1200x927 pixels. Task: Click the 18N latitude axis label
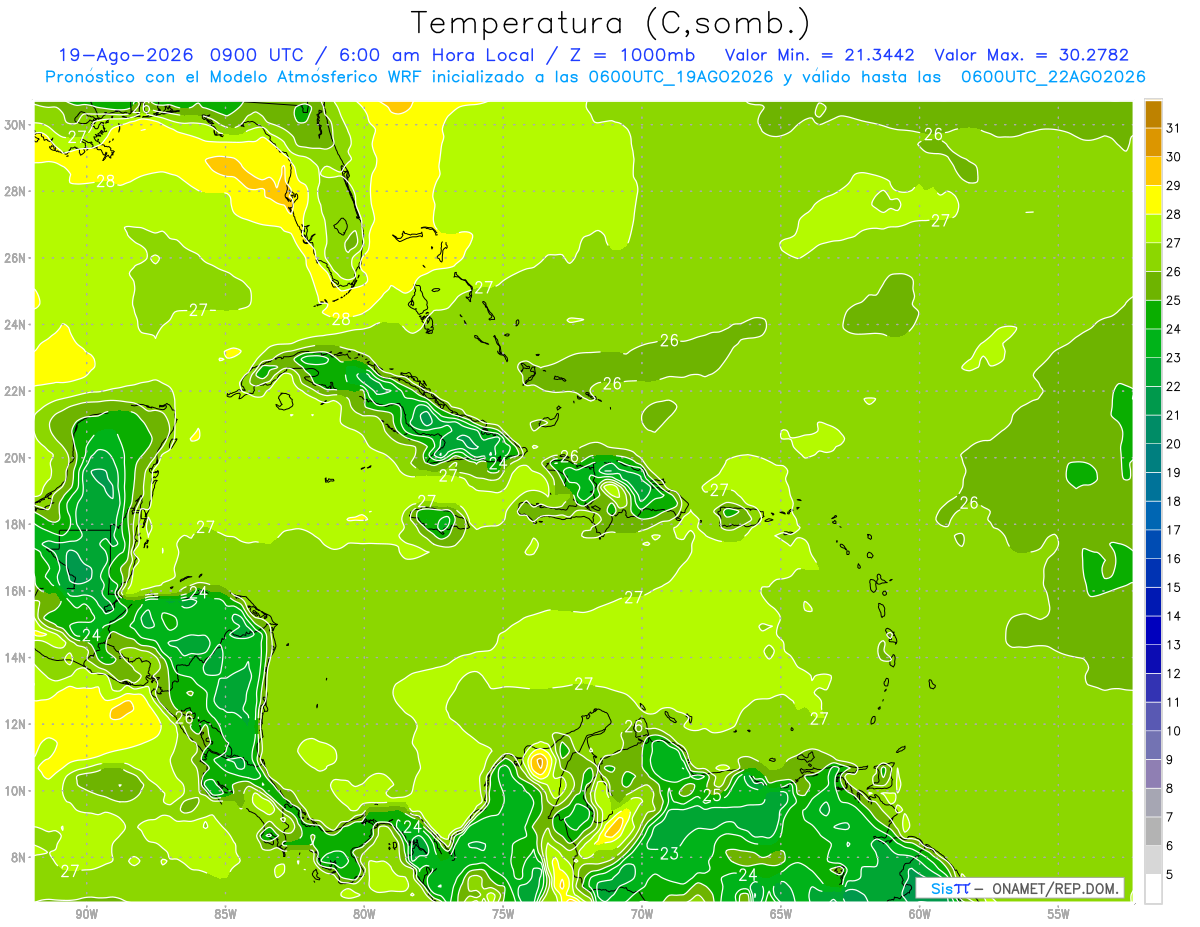point(17,524)
